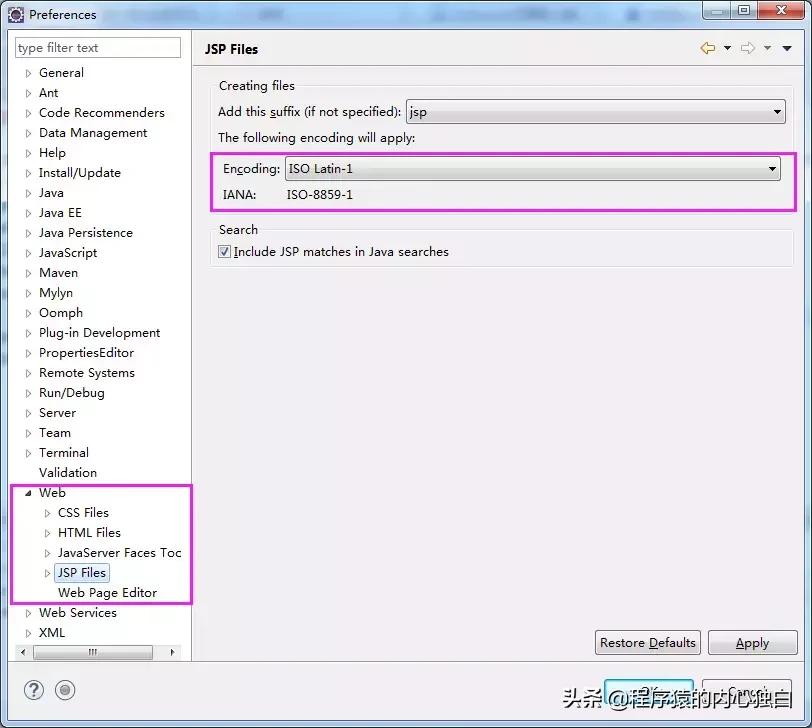The height and width of the screenshot is (728, 812).
Task: Expand the CSS Files node
Action: point(47,513)
